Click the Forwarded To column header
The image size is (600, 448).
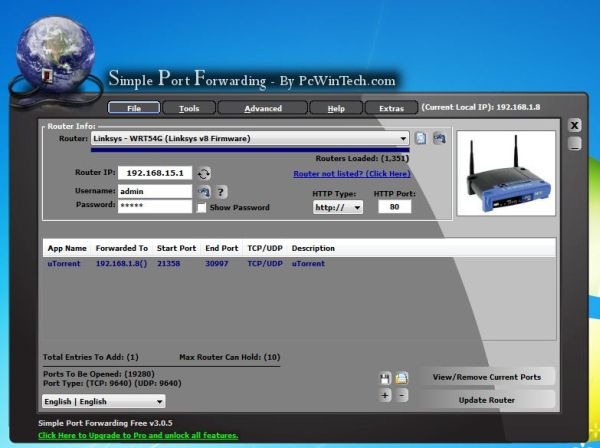coord(122,248)
